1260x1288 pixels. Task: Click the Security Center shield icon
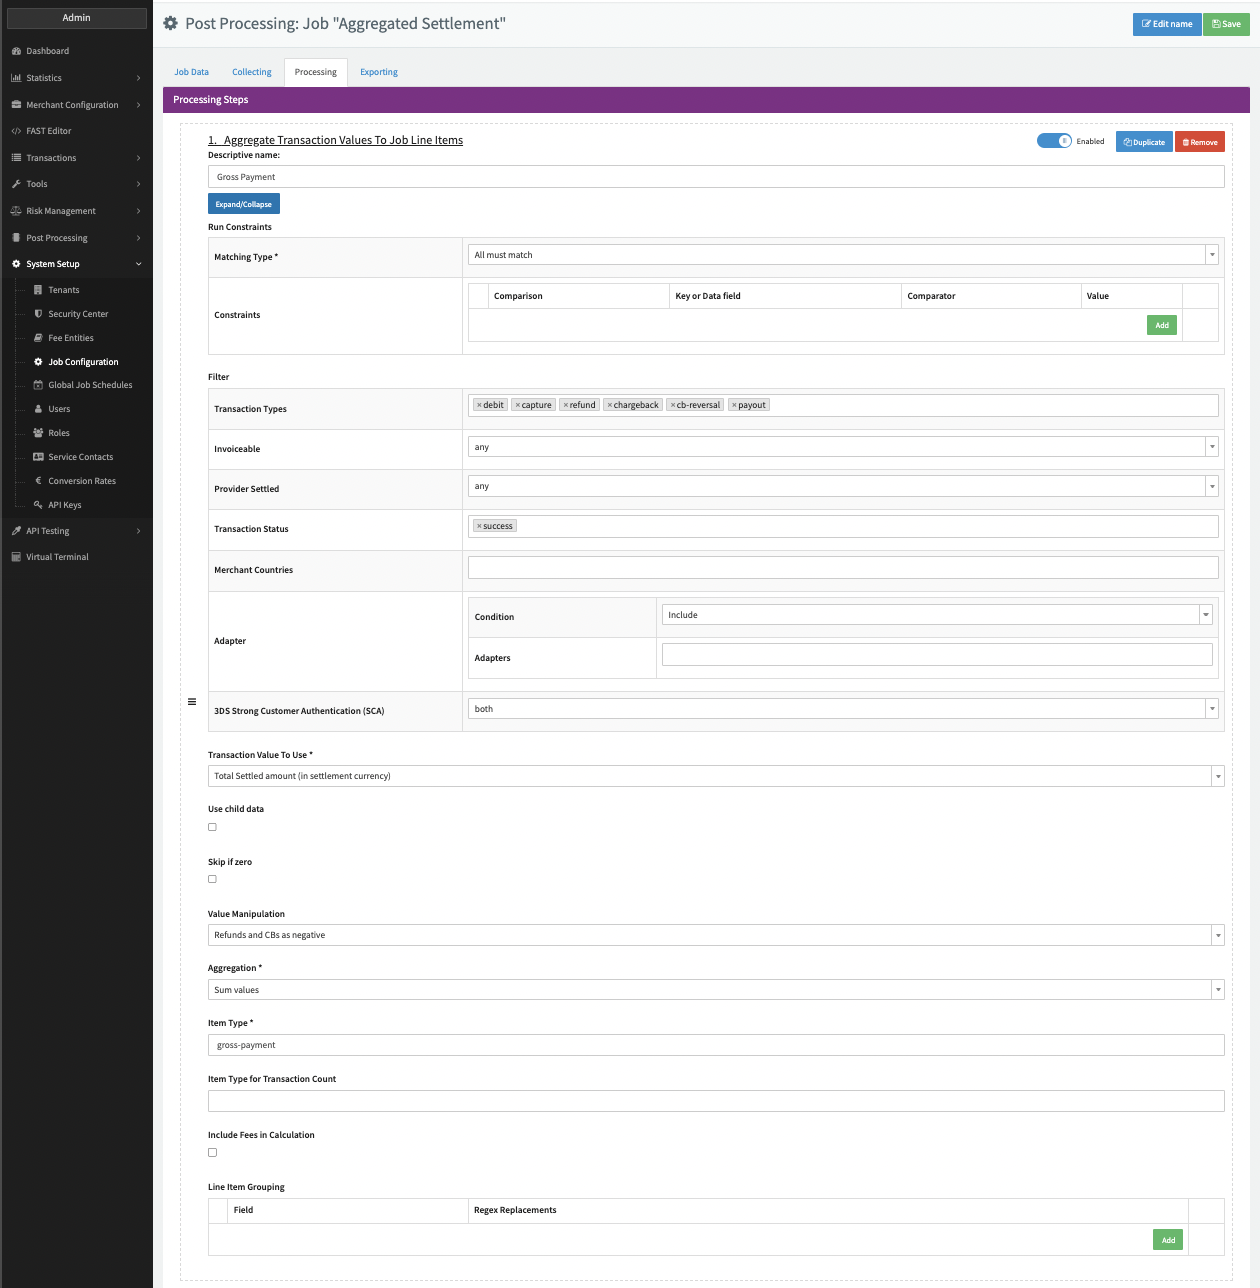38,314
